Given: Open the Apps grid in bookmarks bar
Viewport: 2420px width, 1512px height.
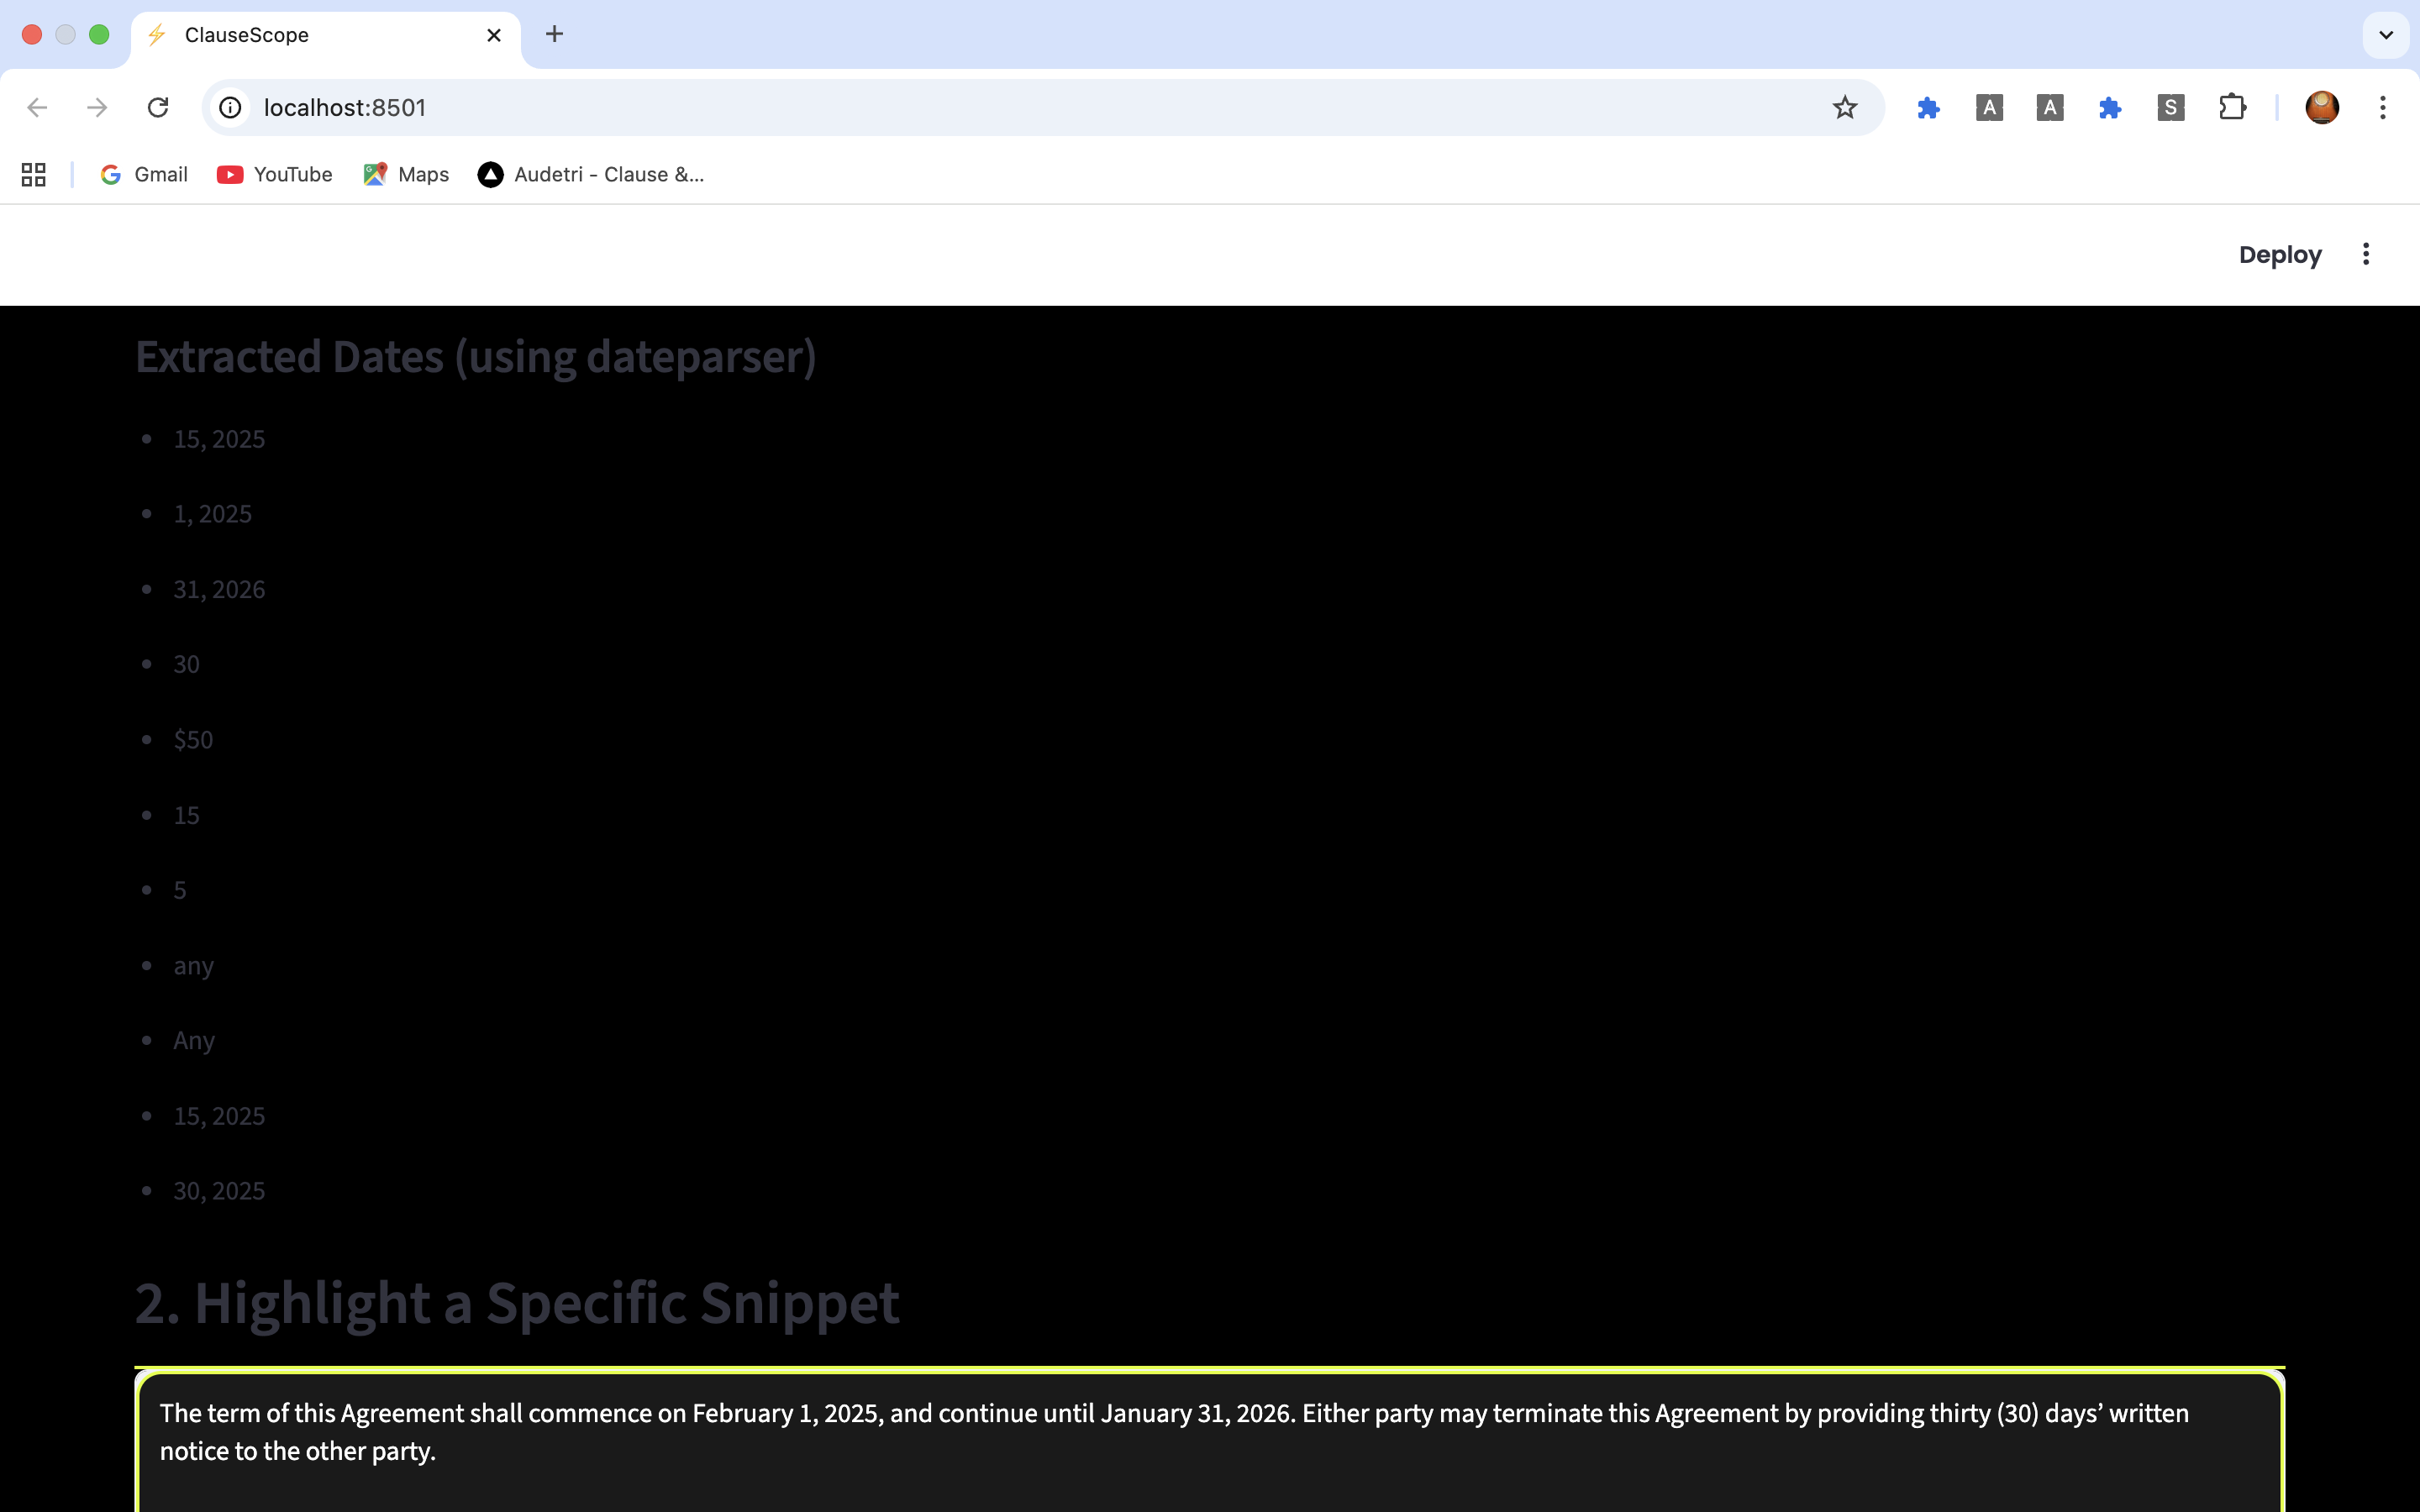Looking at the screenshot, I should (34, 175).
